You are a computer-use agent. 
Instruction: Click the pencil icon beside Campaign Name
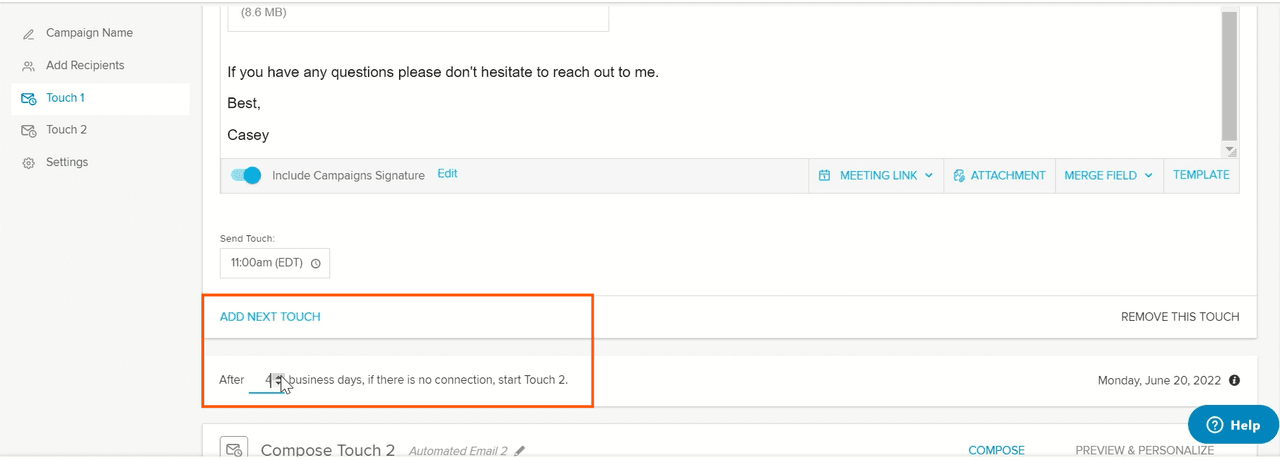pos(29,34)
